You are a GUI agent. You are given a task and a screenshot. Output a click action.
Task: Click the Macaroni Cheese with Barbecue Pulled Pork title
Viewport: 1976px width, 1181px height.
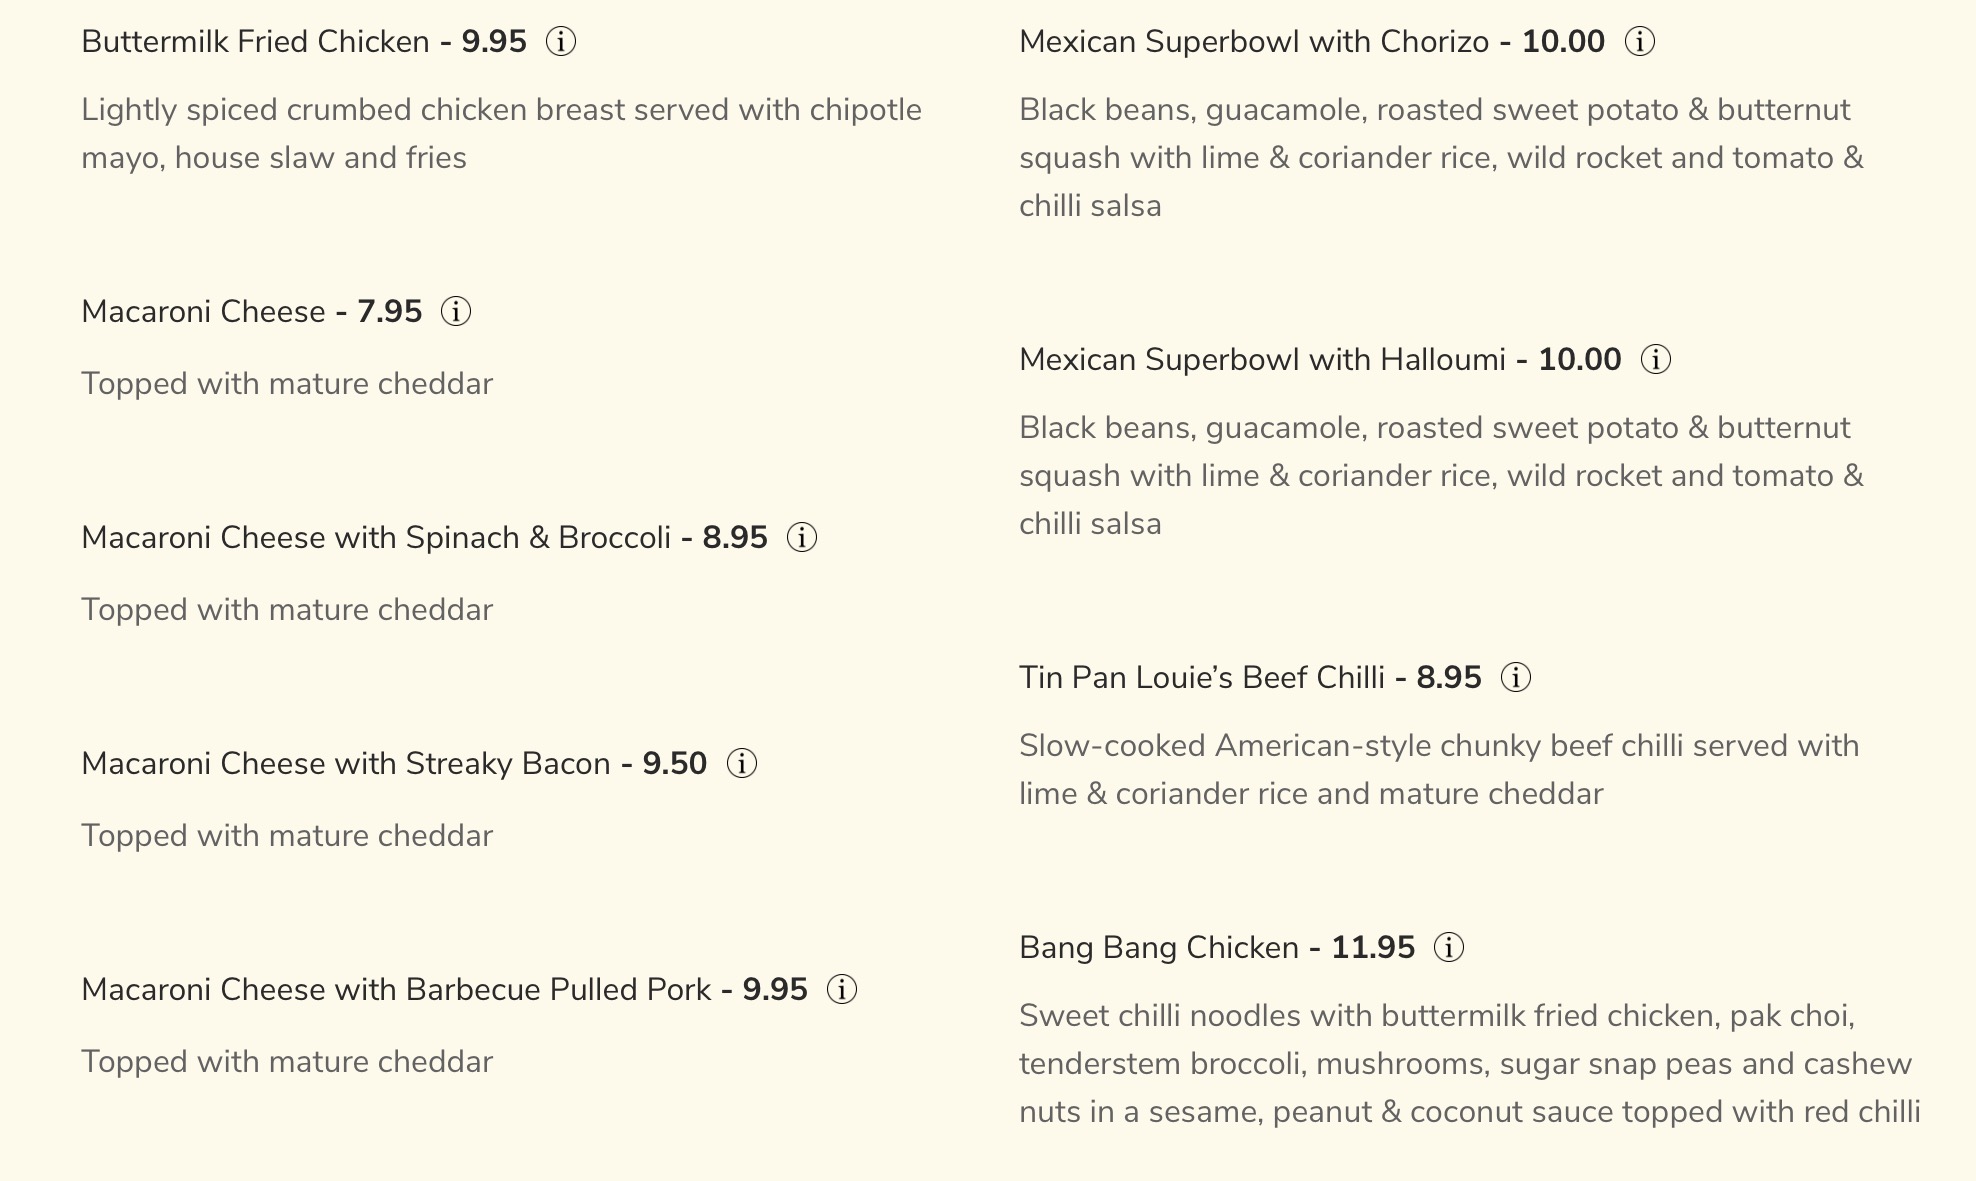coord(395,990)
